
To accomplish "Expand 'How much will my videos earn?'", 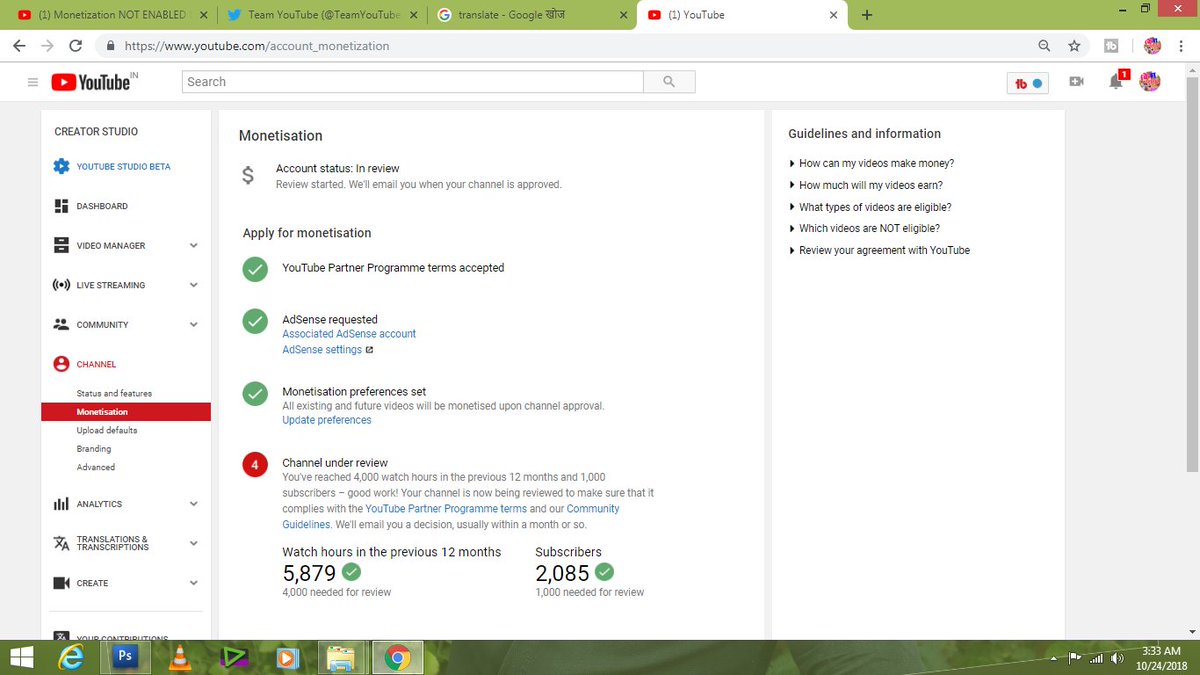I will point(866,185).
